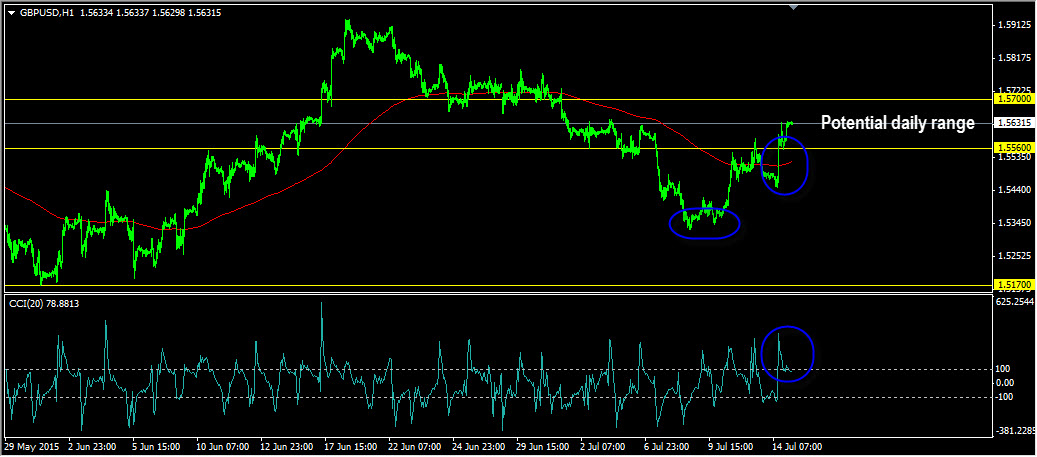
Task: Click the 1.54400 price axis value
Action: point(1015,190)
